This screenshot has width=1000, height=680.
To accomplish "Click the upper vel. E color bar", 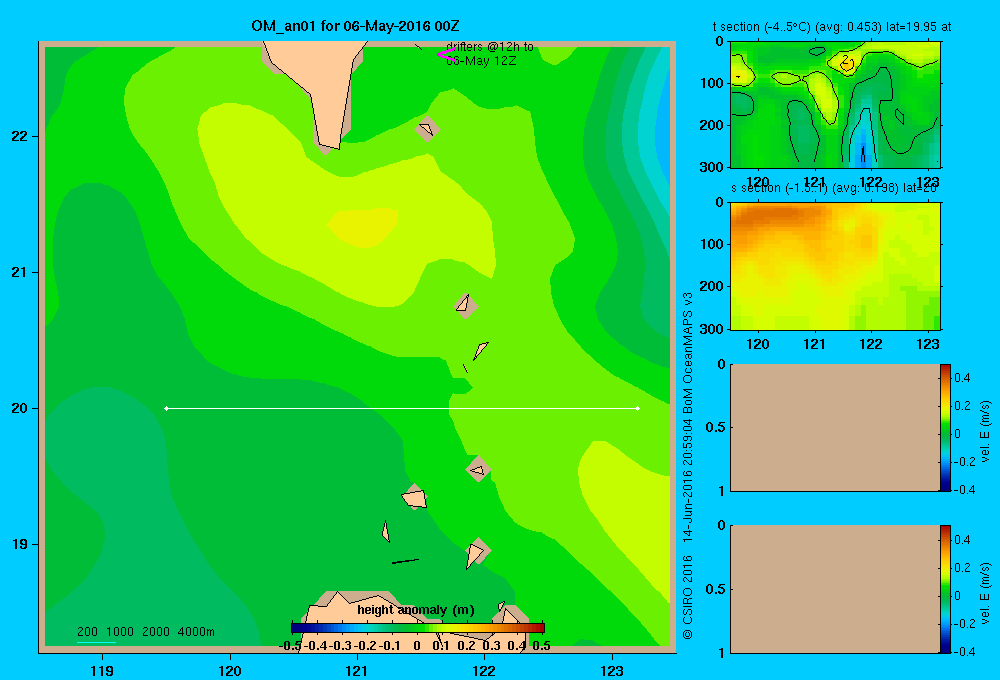I will (945, 427).
